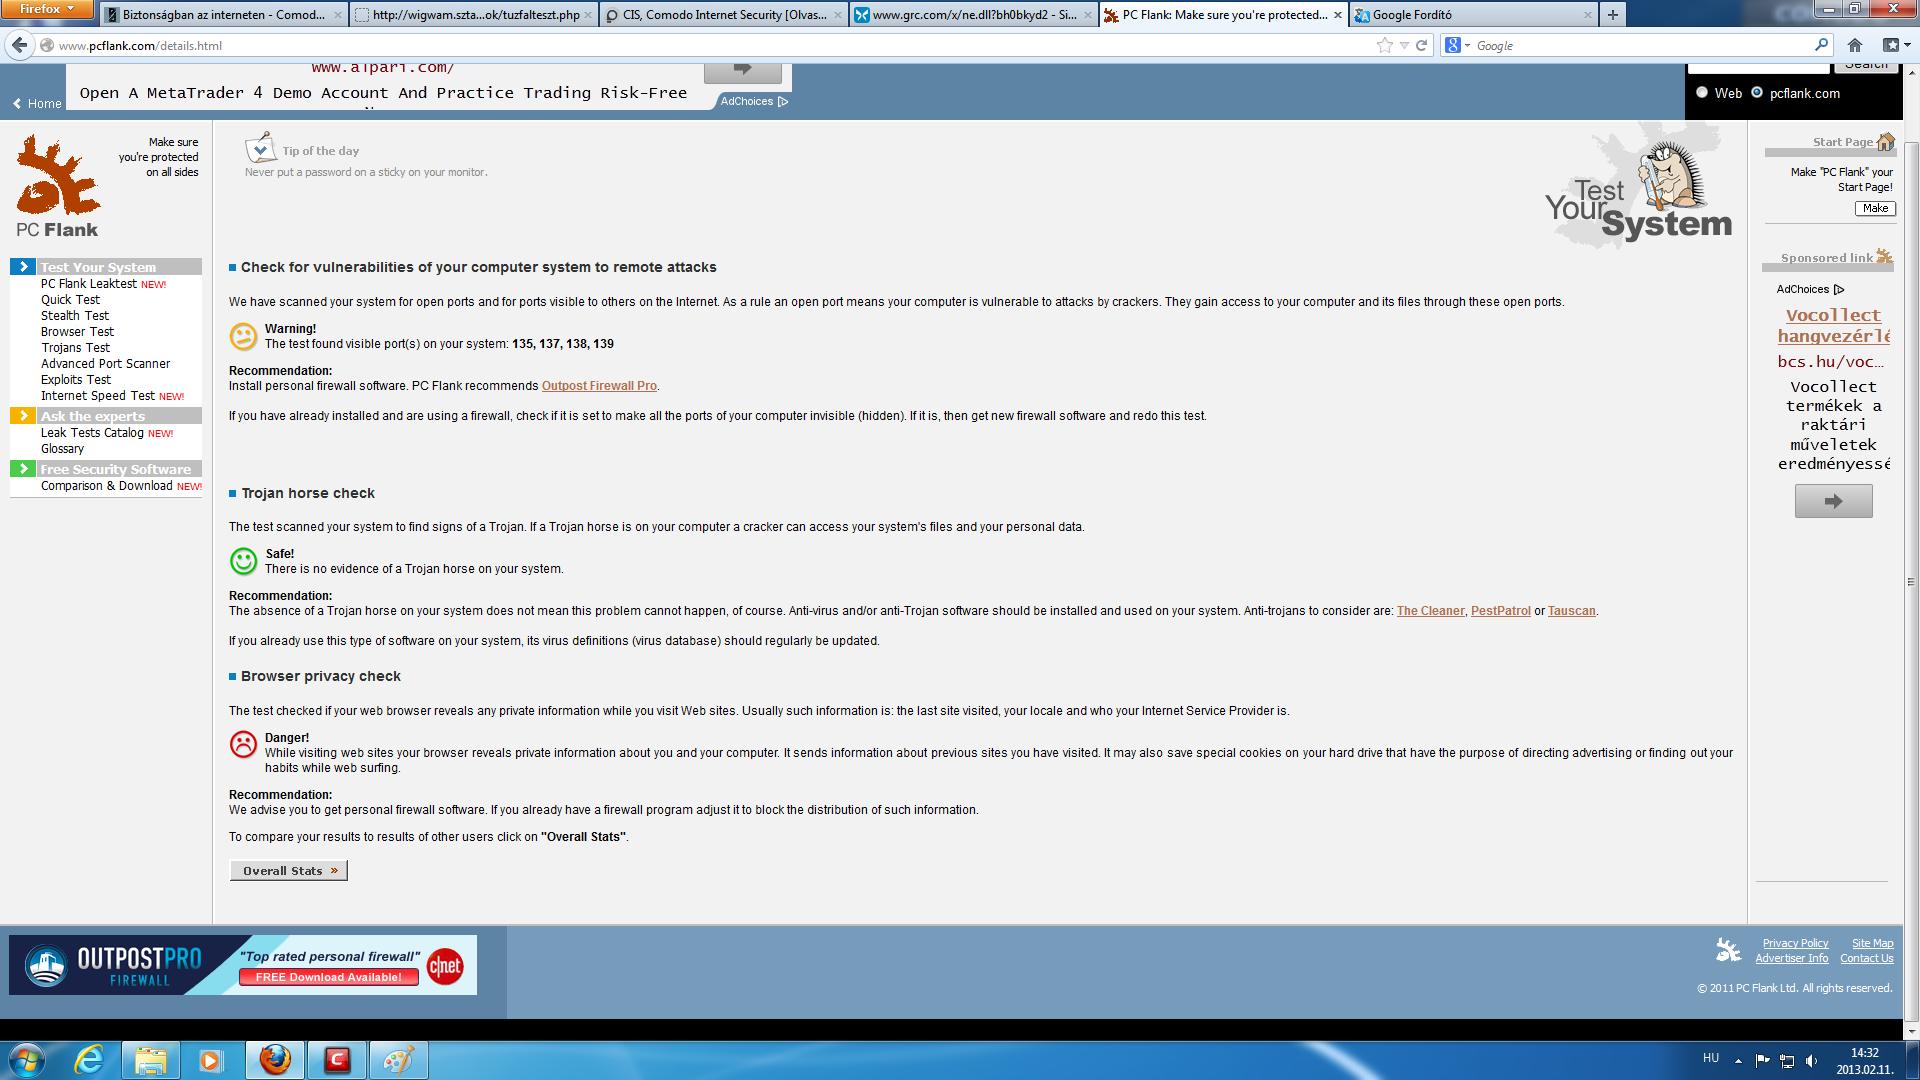The width and height of the screenshot is (1920, 1080).
Task: Click Make start page button
Action: point(1875,208)
